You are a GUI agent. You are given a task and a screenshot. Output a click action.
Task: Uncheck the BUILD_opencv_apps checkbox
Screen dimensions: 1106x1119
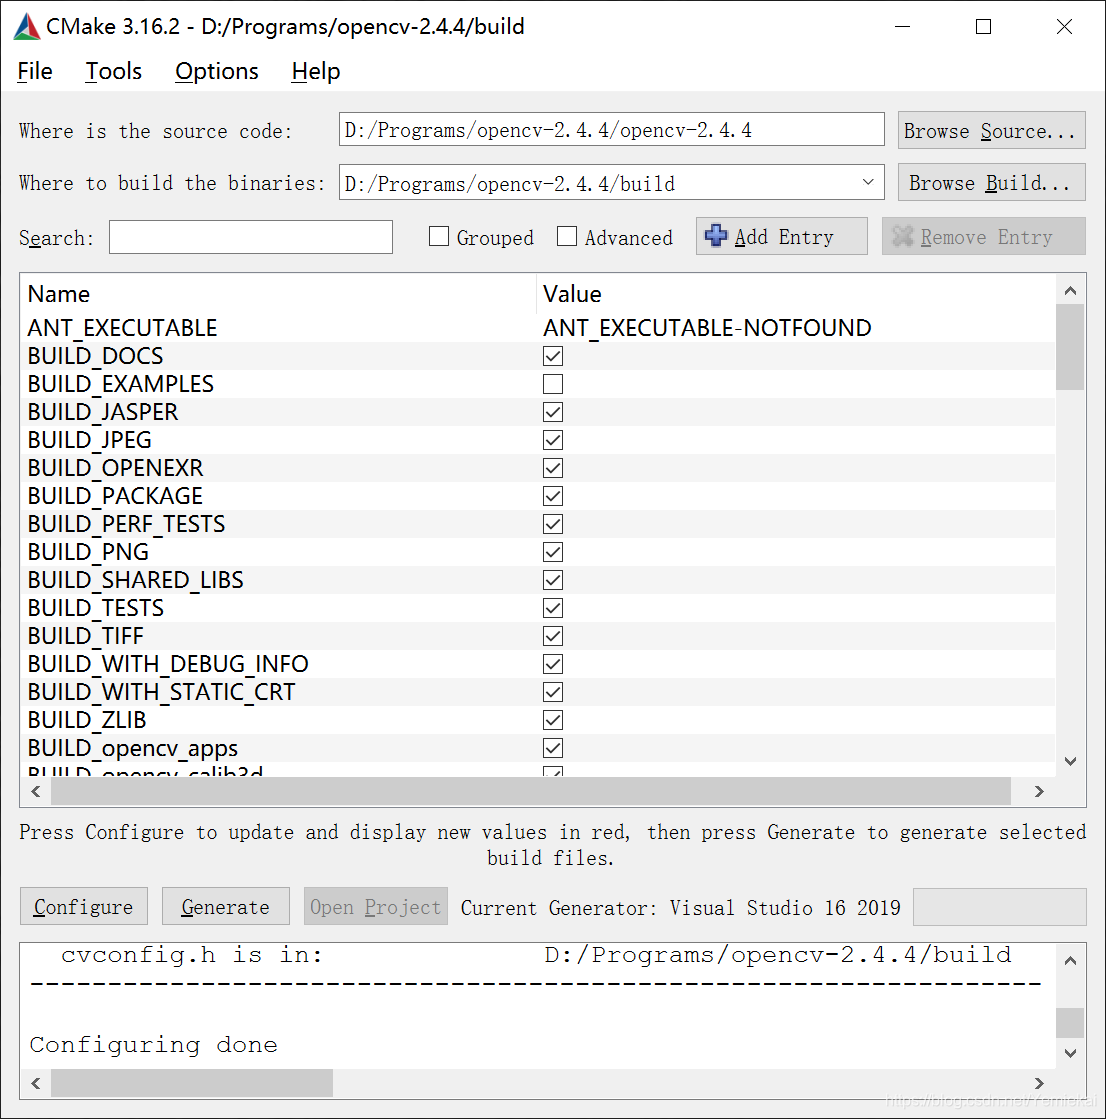[553, 748]
